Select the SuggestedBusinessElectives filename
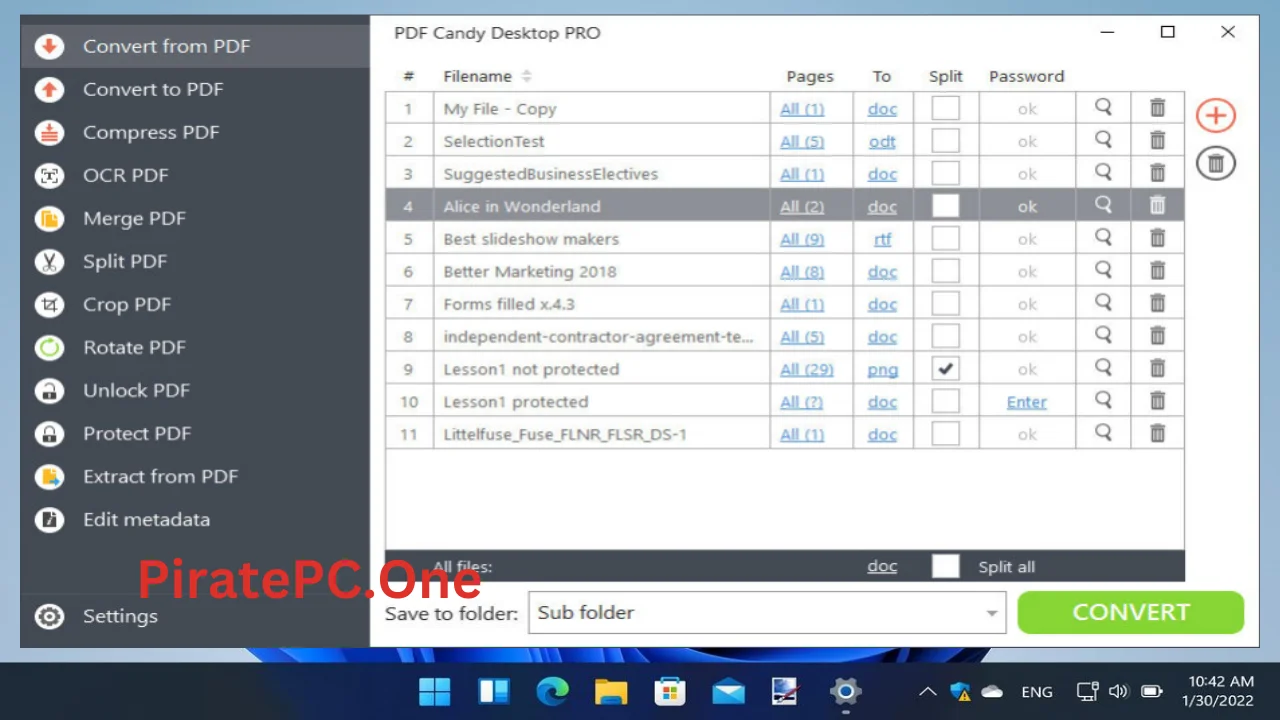 click(x=551, y=174)
